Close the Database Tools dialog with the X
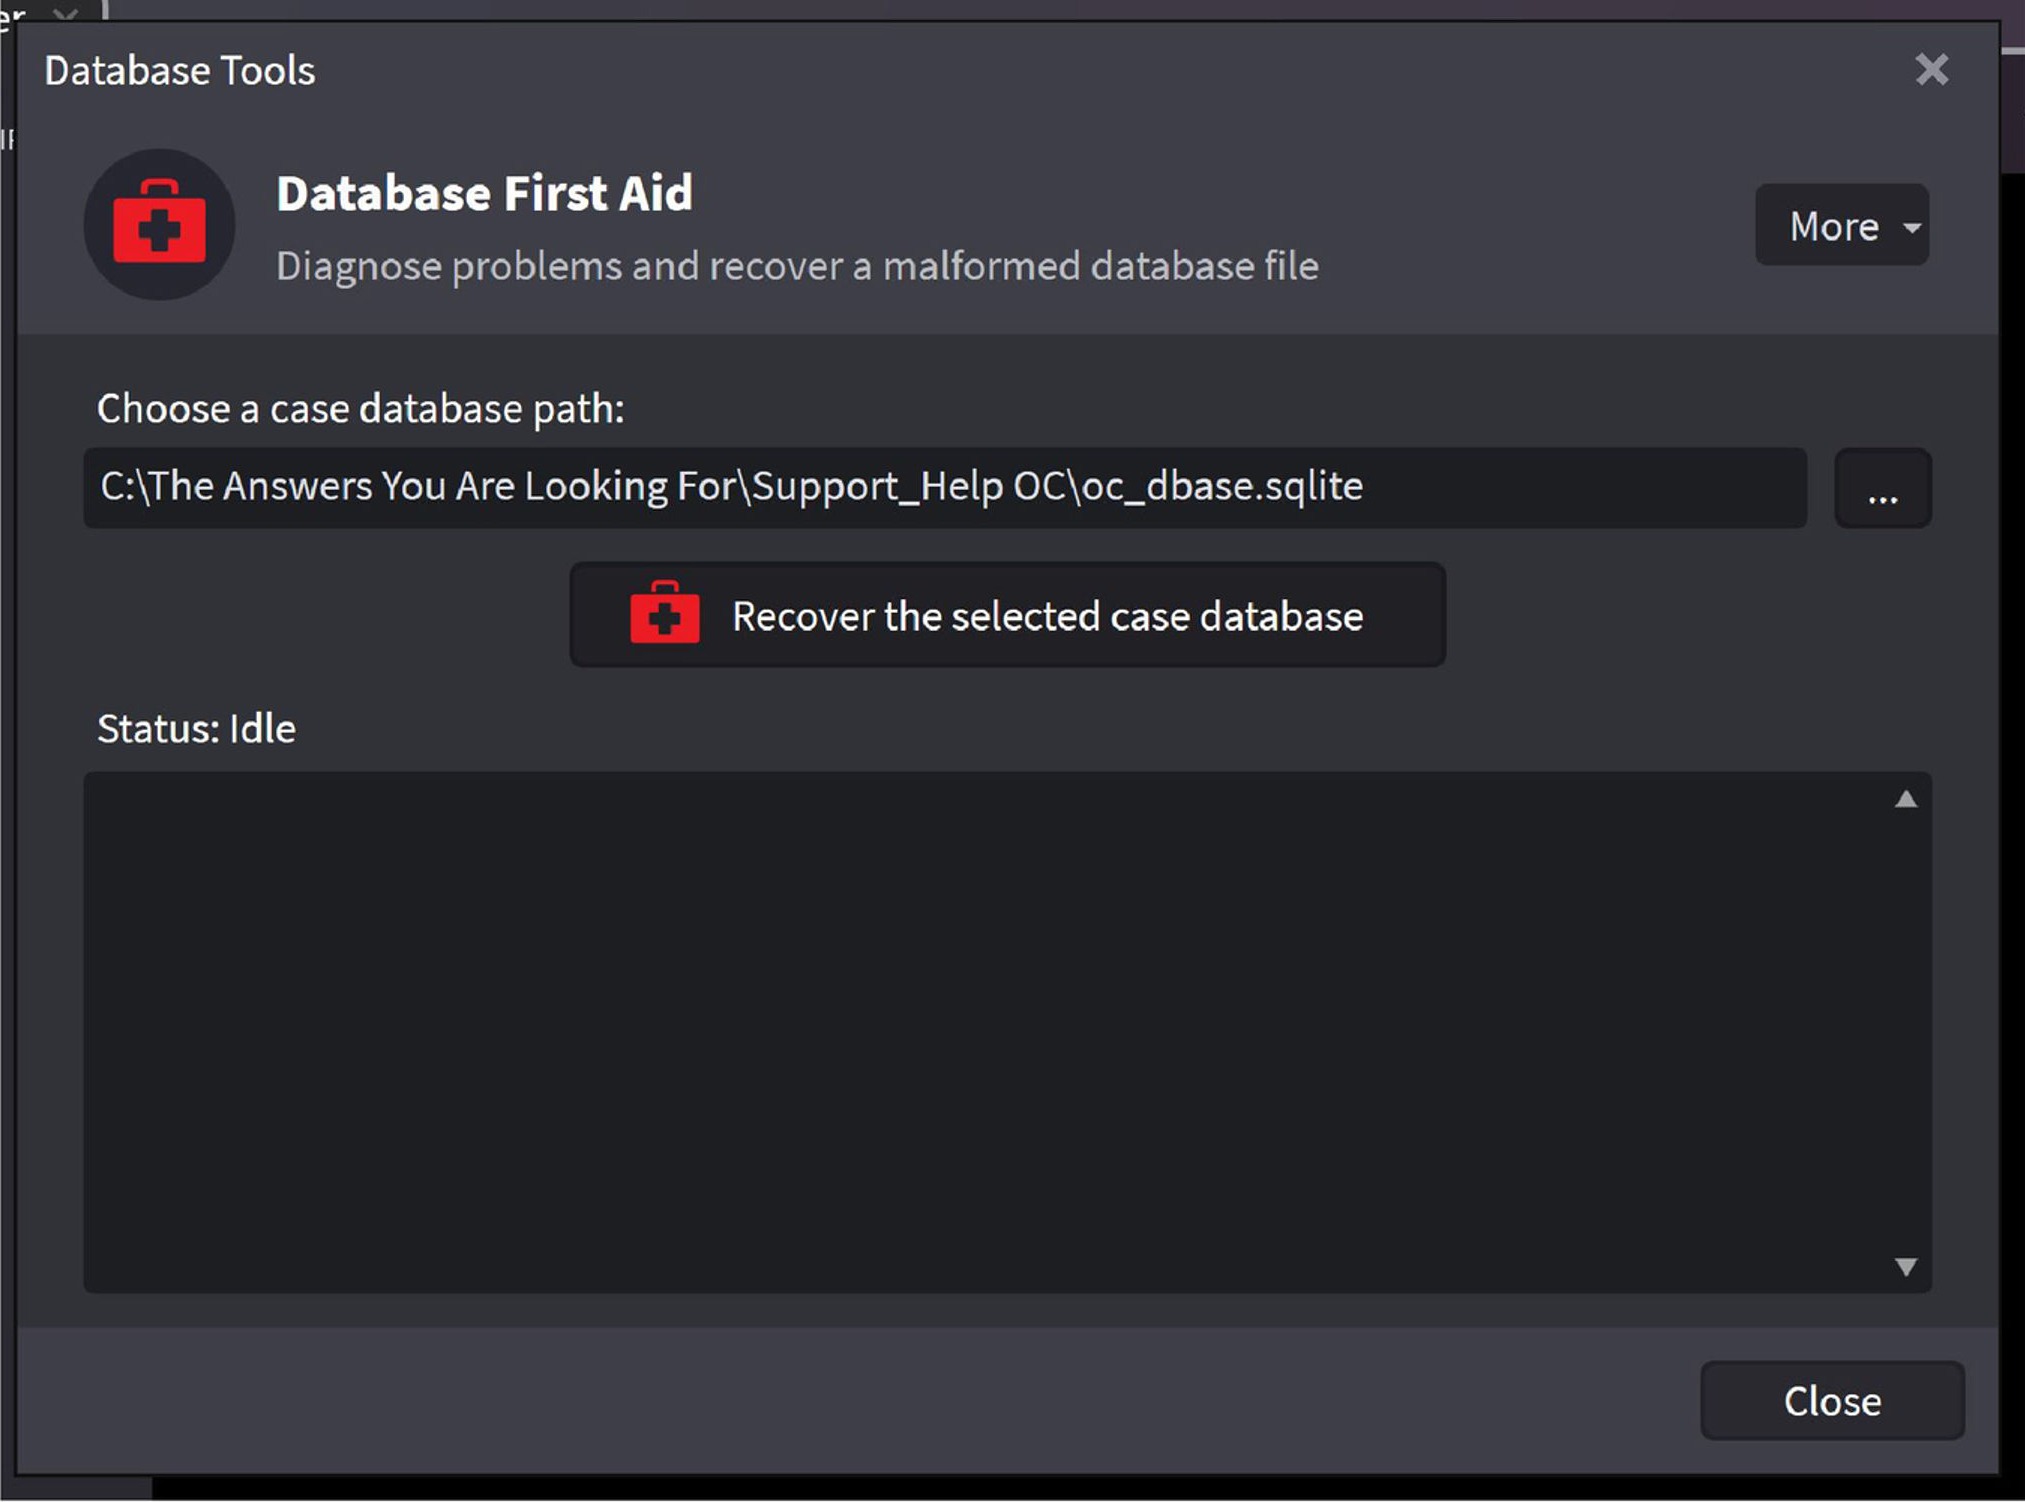 1931,70
